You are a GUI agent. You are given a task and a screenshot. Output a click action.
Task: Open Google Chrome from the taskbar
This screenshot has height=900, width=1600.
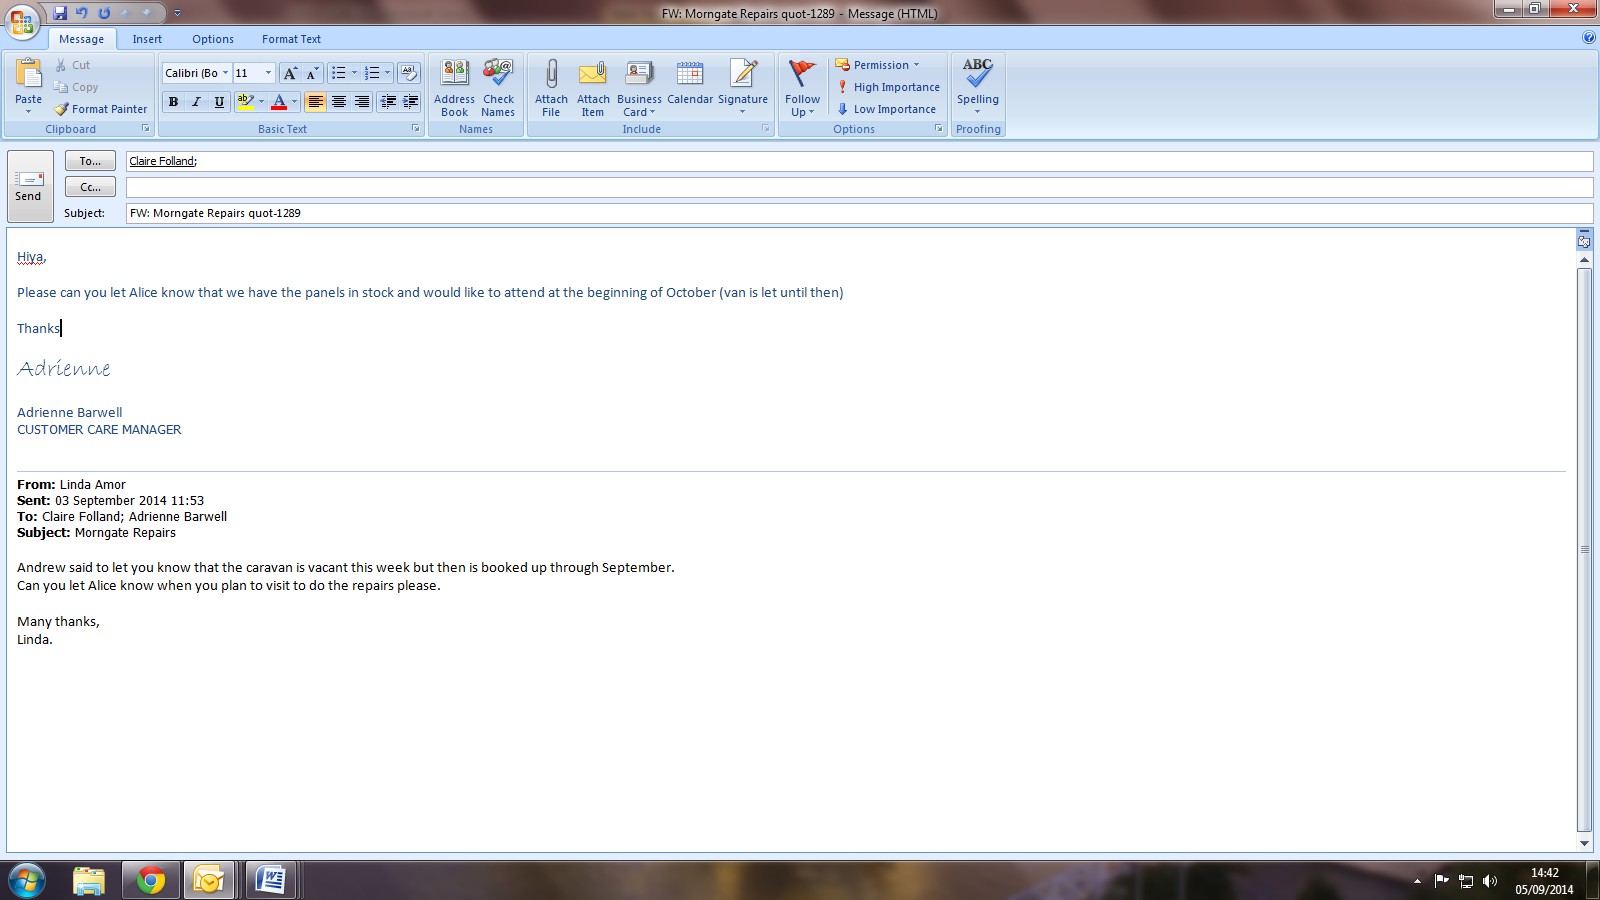(x=151, y=880)
